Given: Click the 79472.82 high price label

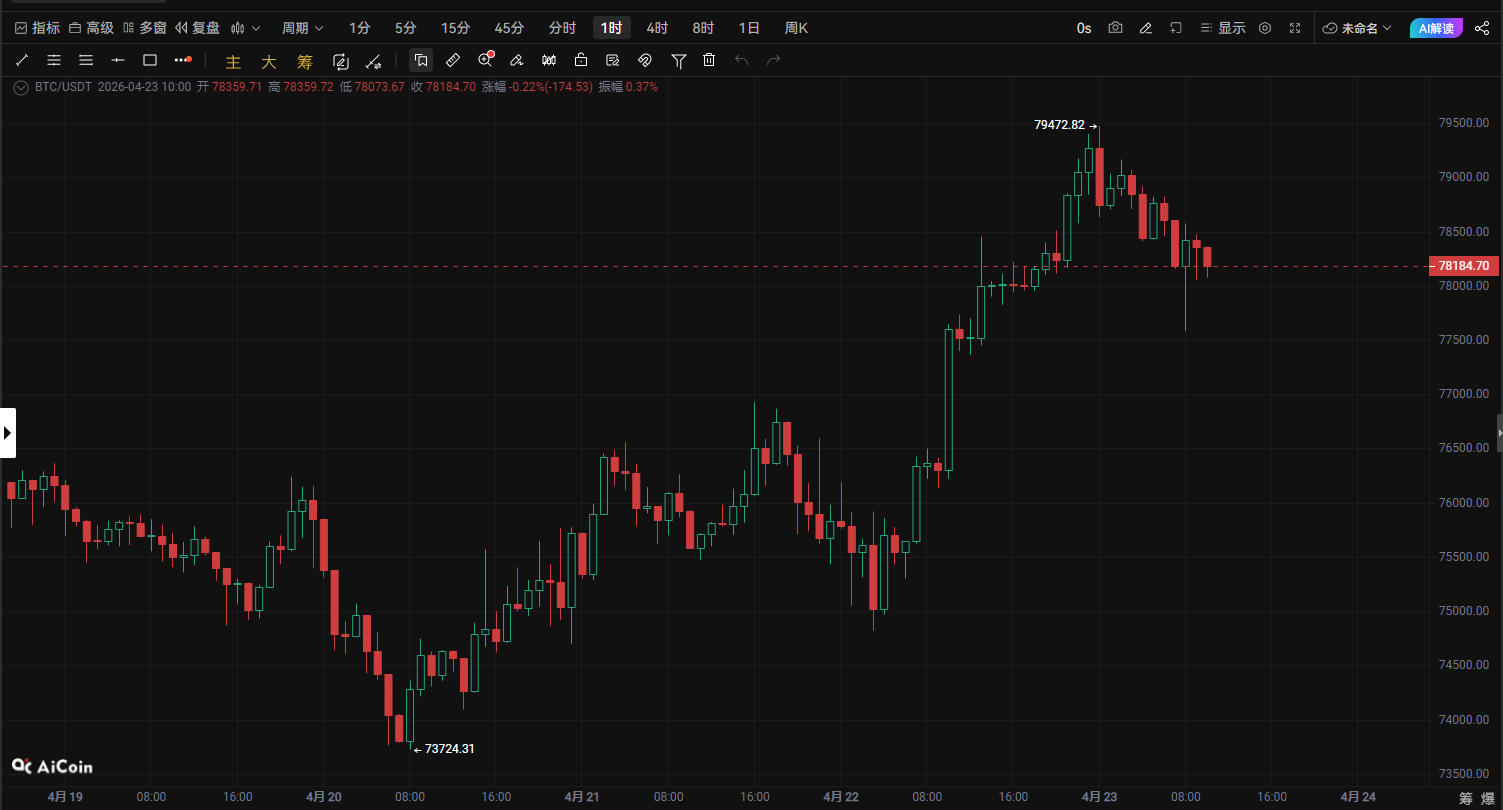Looking at the screenshot, I should coord(1059,125).
